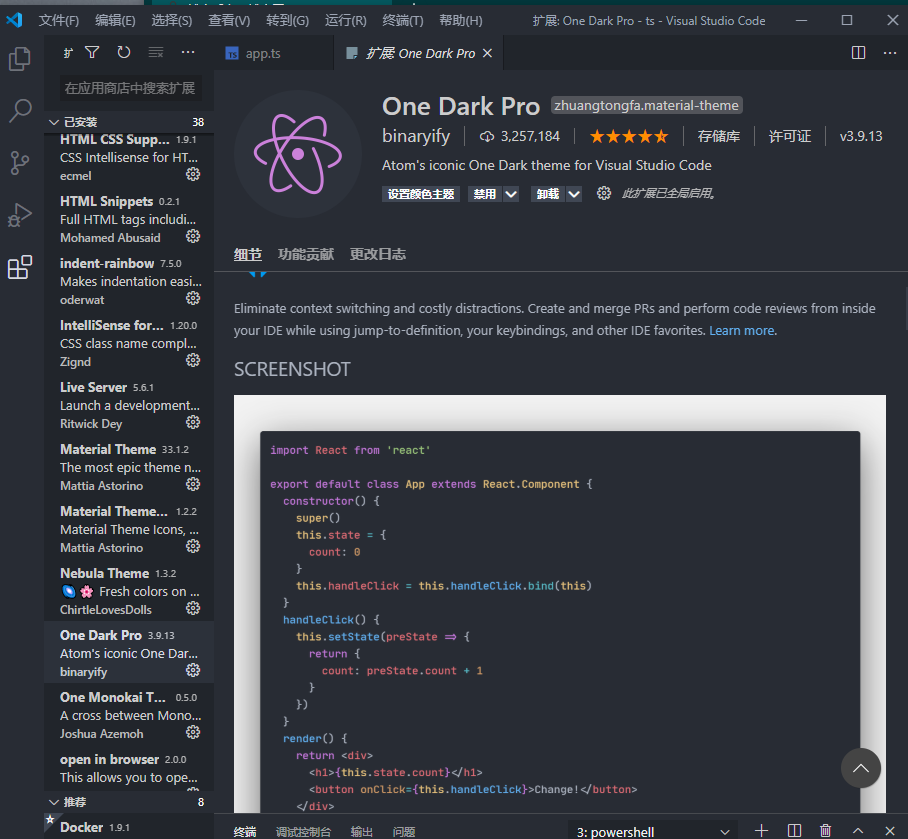Focus the extension marketplace search box

pyautogui.click(x=130, y=88)
